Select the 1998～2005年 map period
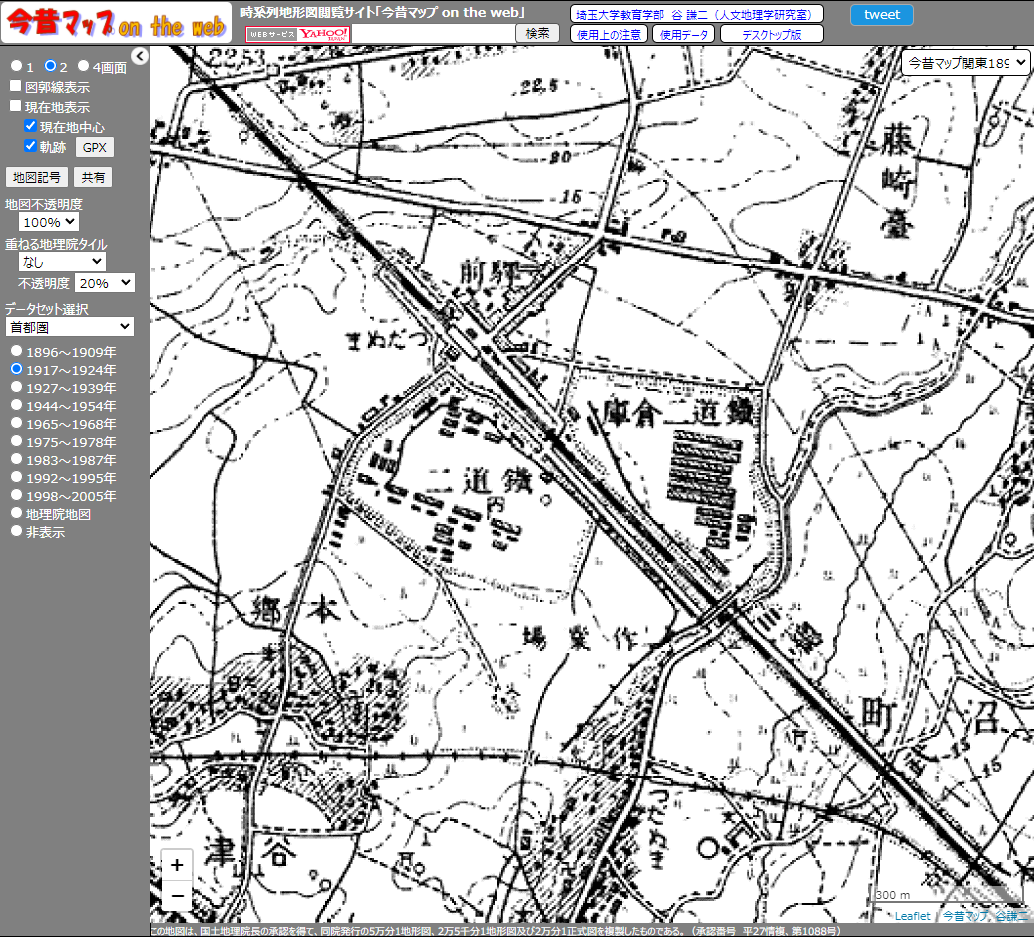The width and height of the screenshot is (1034, 937). coord(16,495)
